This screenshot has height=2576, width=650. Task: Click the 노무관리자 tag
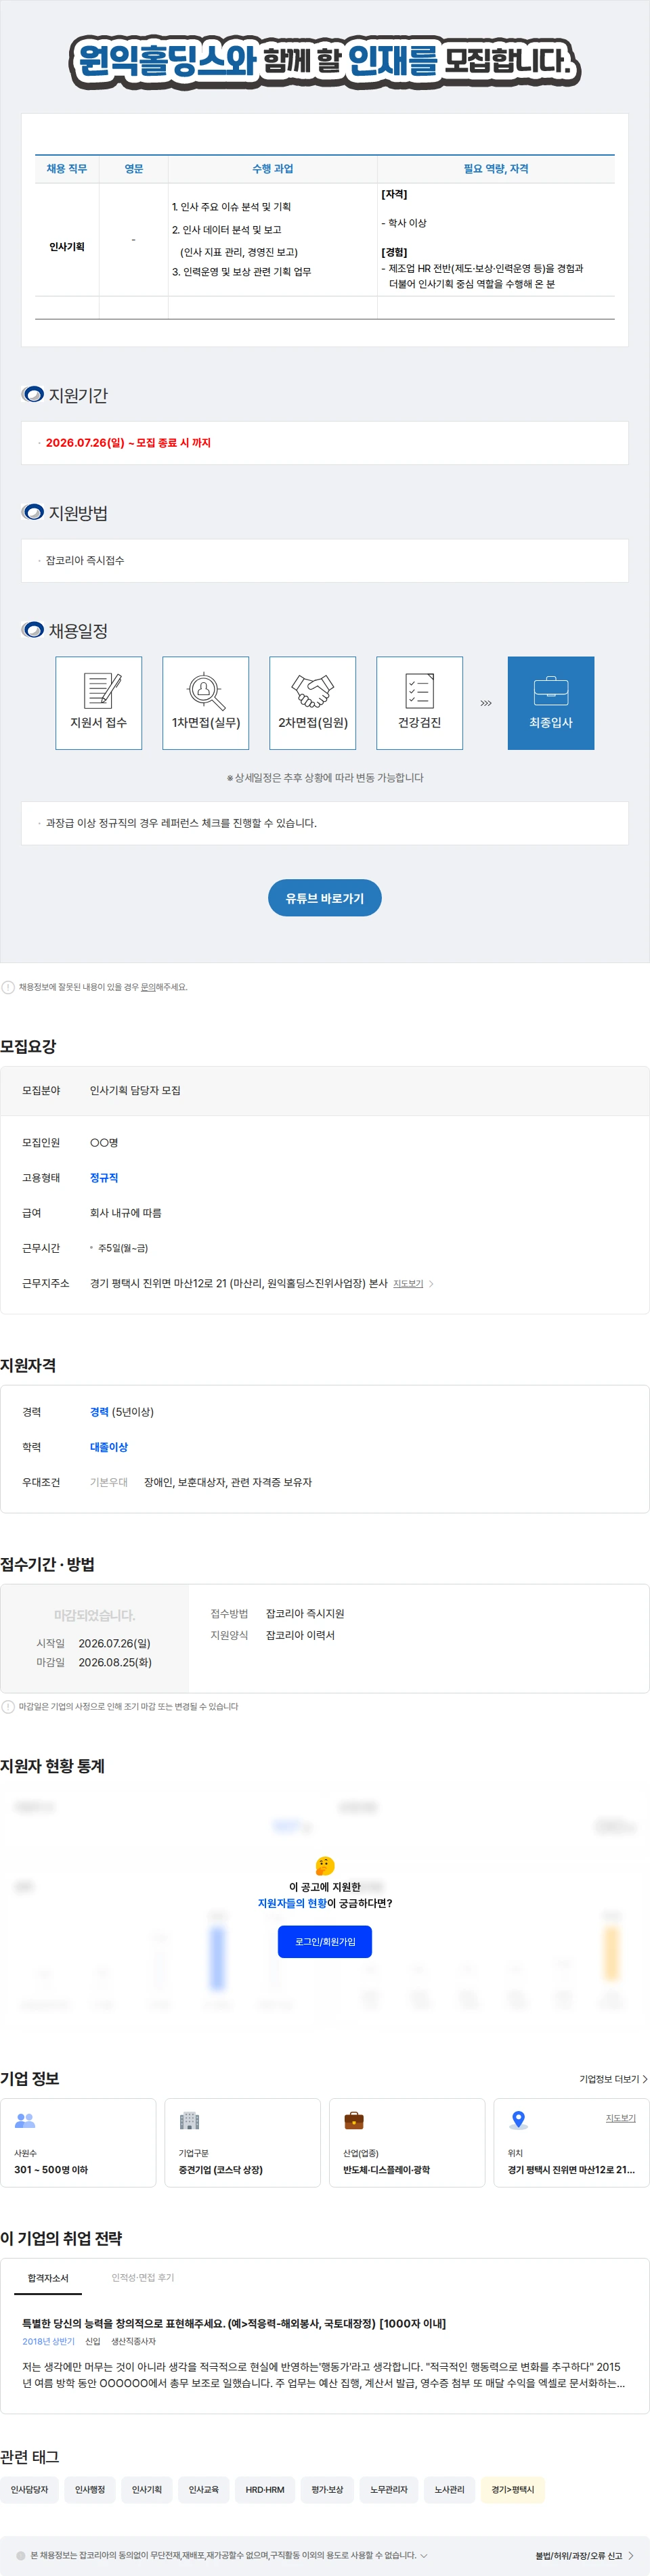tap(389, 2489)
